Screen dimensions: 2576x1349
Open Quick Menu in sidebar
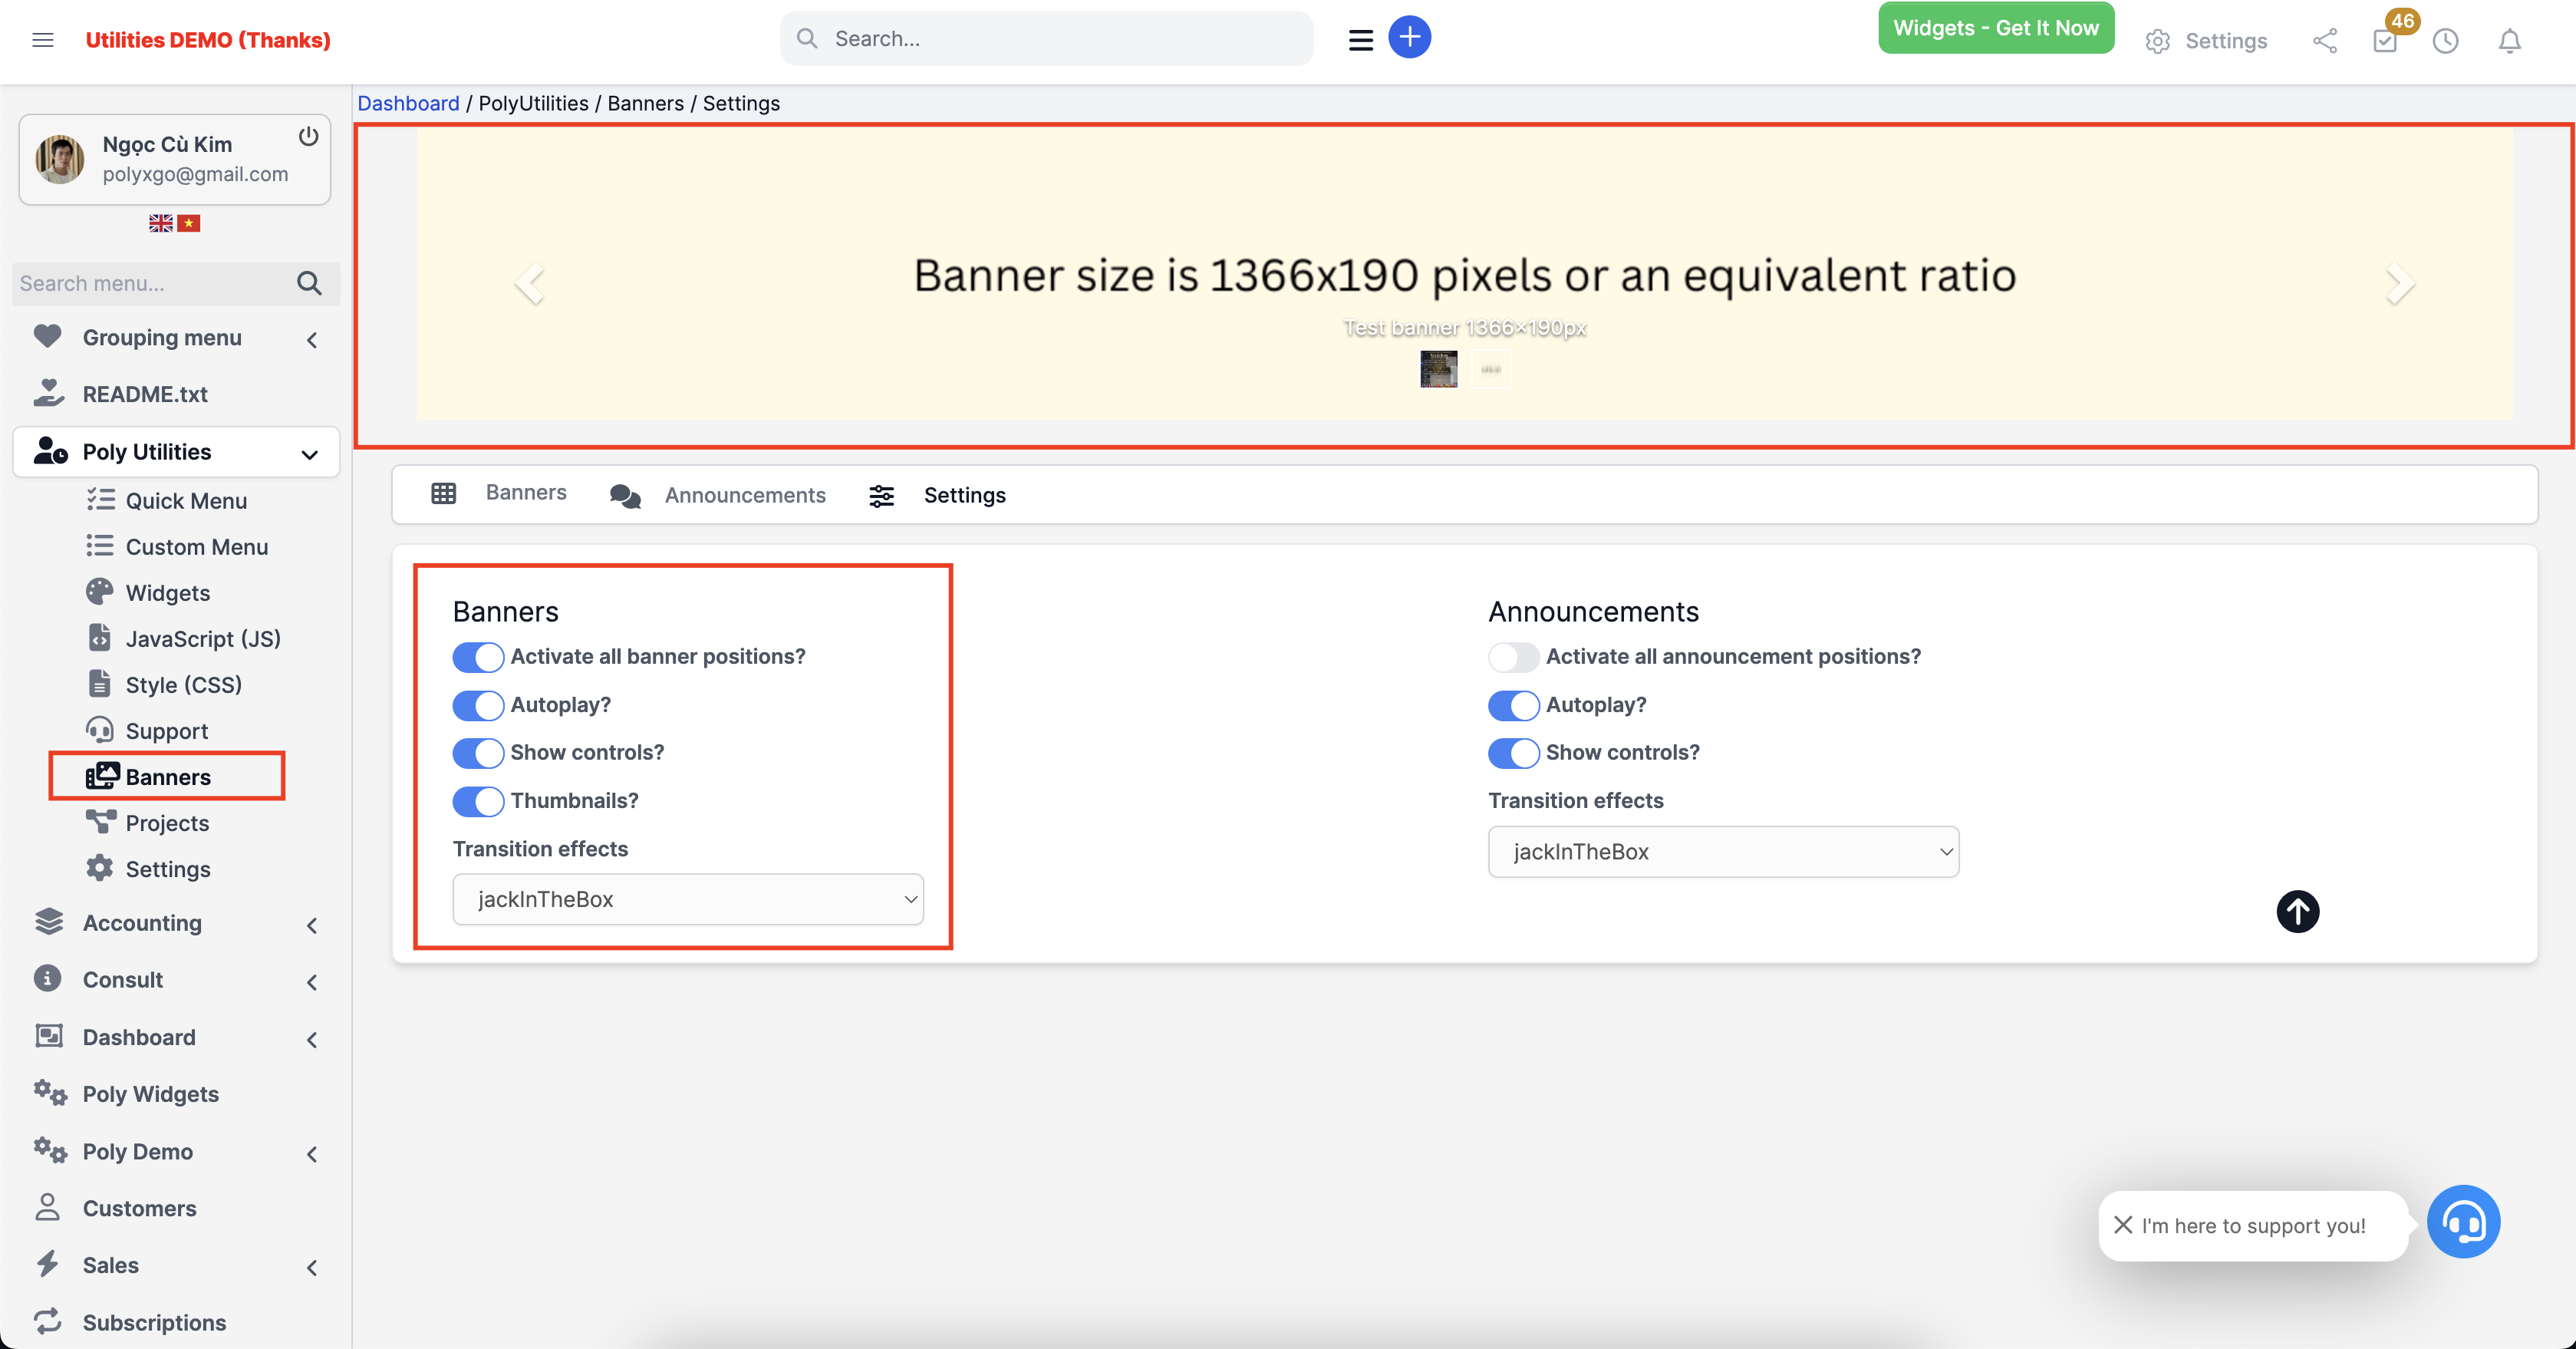coord(186,500)
